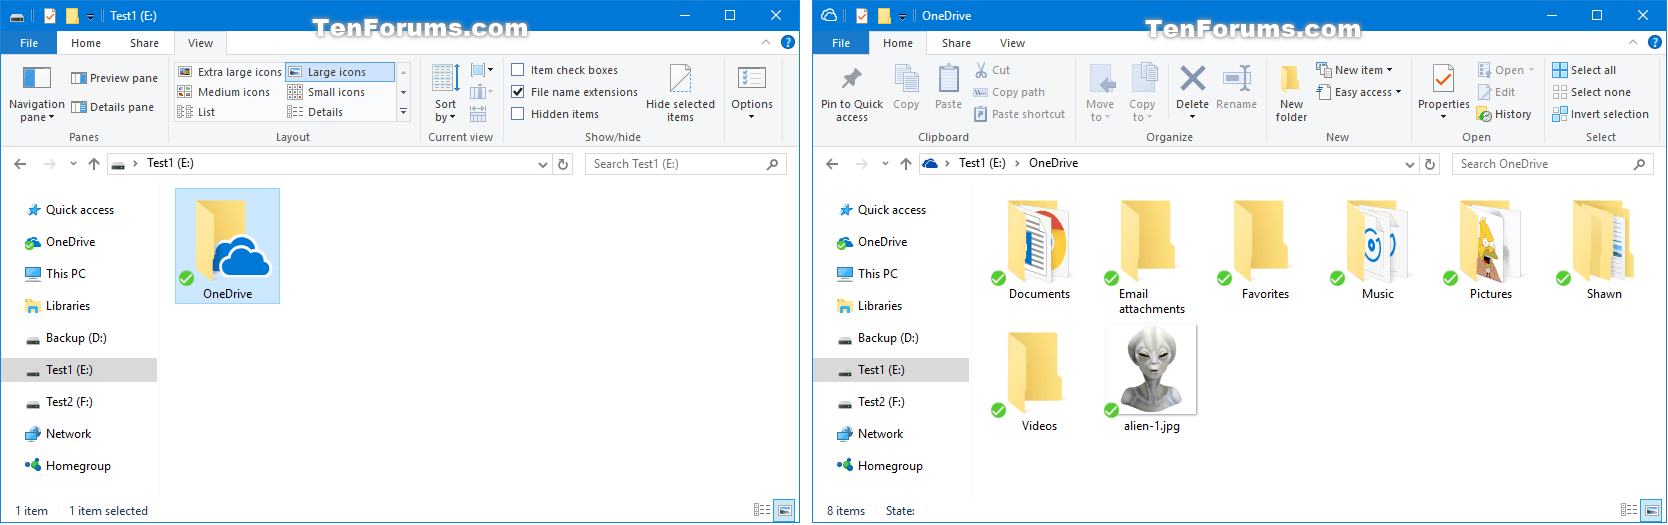This screenshot has height=525, width=1668.
Task: Collapse the ribbon in OneDrive window
Action: 1633,42
